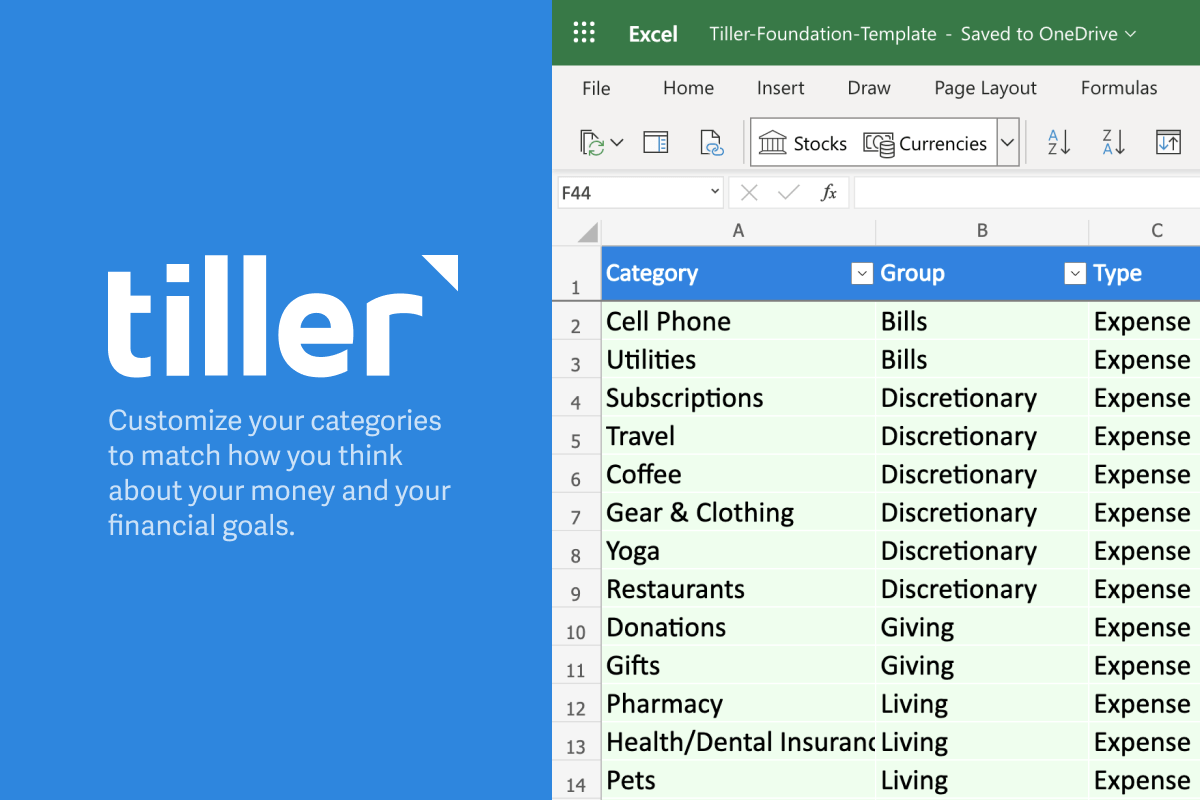Image resolution: width=1200 pixels, height=800 pixels.
Task: Select the Expense cell in row 9
Action: (1145, 589)
